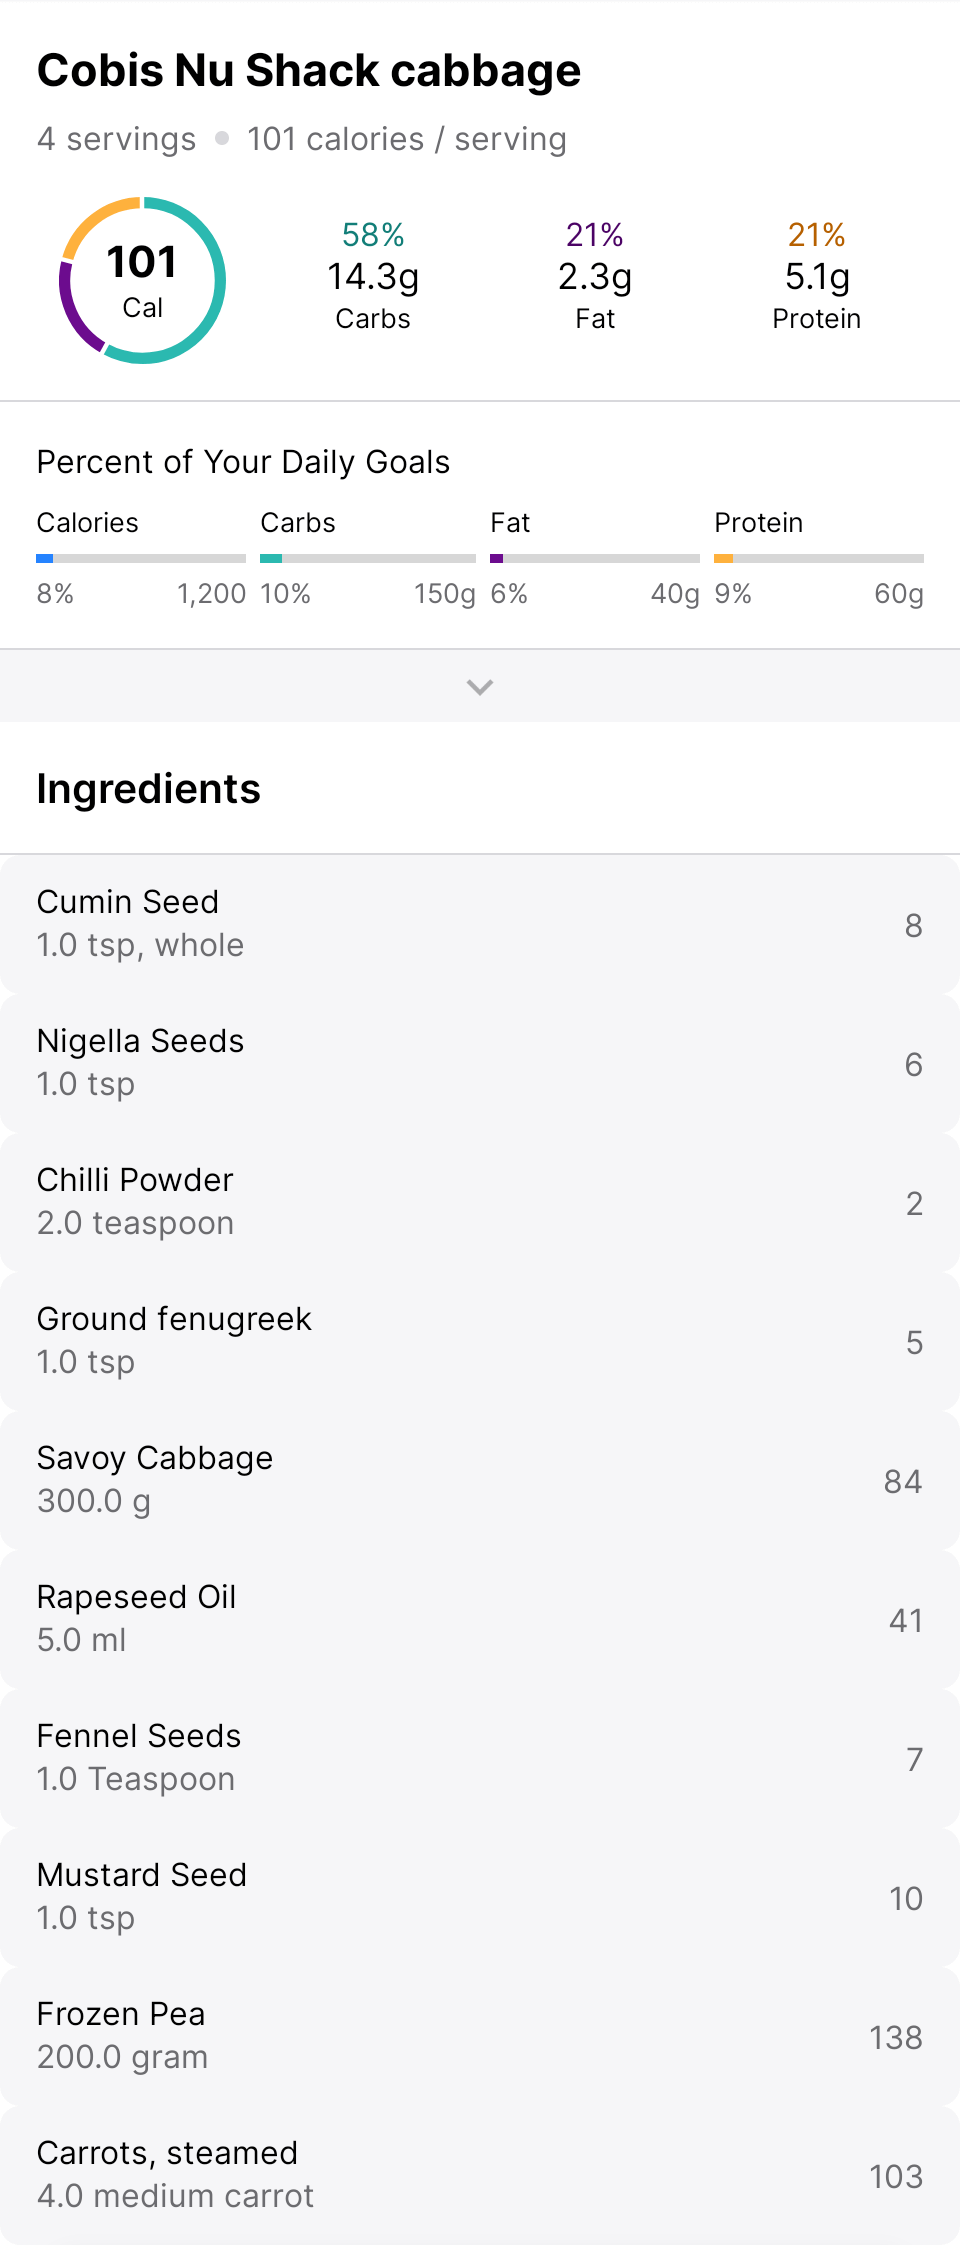
Task: Click the 21% Fat macro summary
Action: point(595,277)
